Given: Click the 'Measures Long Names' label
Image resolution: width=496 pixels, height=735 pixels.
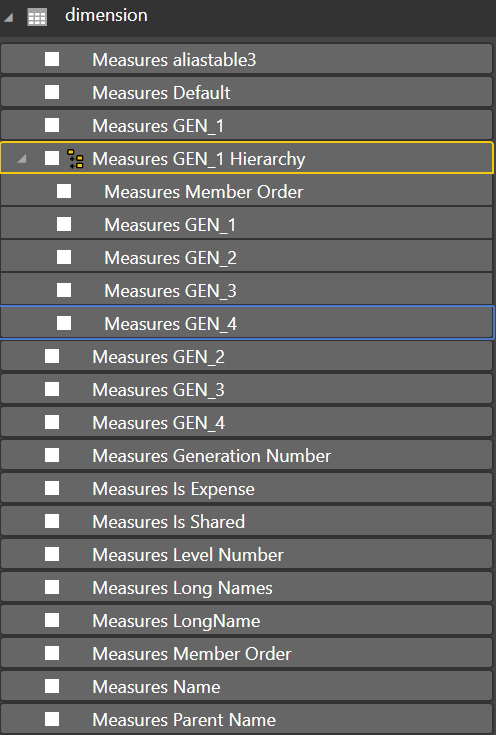Looking at the screenshot, I should pos(182,588).
